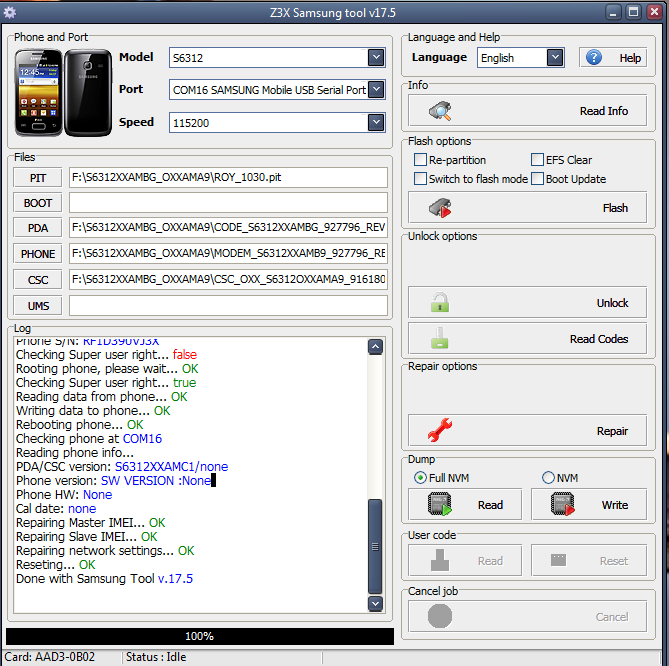Click the BOOT file button
Screen dimensions: 669x666
point(38,203)
